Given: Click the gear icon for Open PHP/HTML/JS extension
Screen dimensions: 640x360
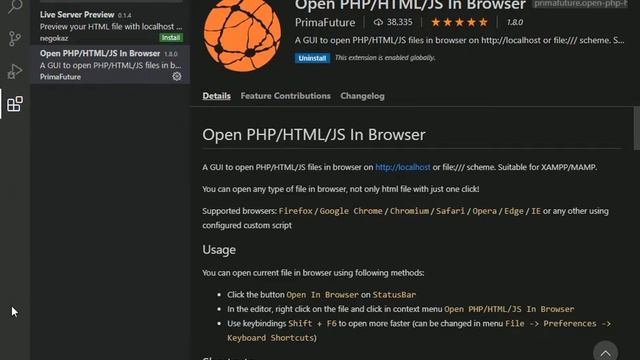Looking at the screenshot, I should pos(177,76).
